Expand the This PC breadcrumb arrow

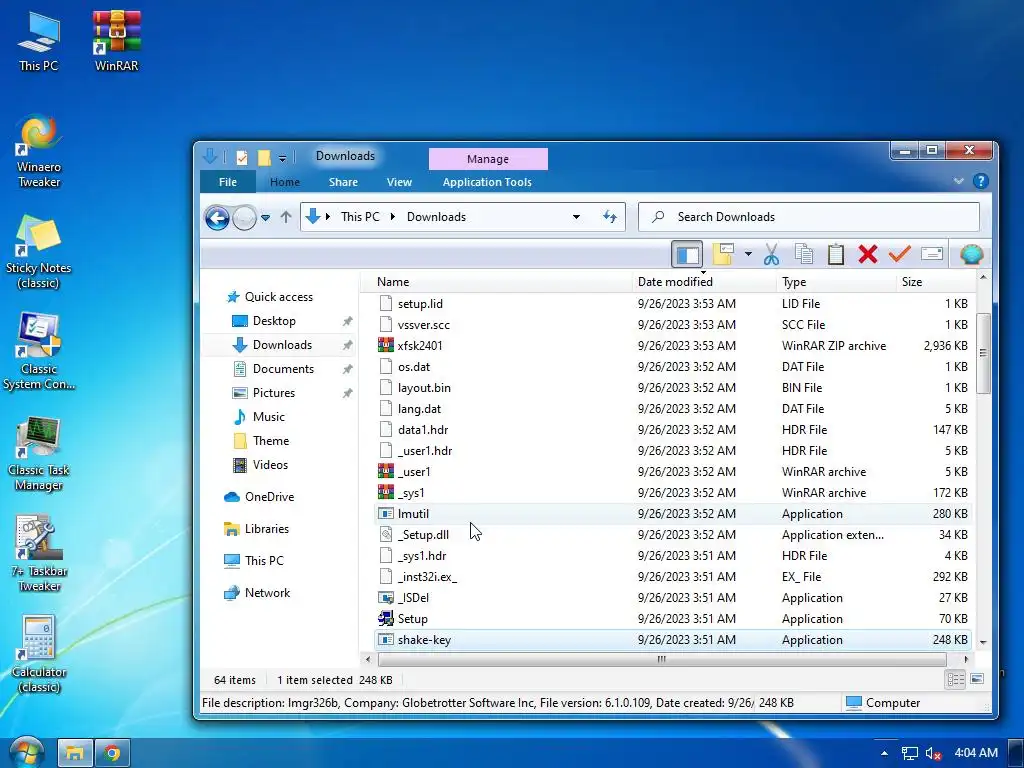[x=392, y=217]
